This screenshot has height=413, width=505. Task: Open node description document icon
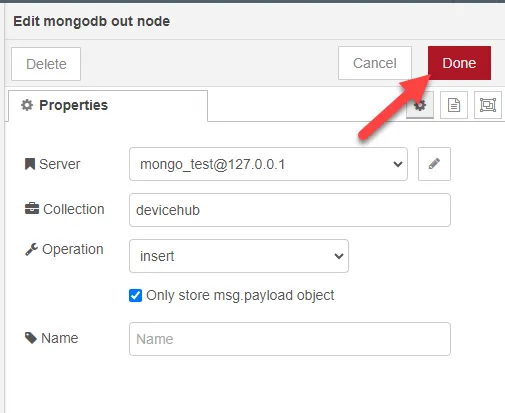tap(454, 105)
